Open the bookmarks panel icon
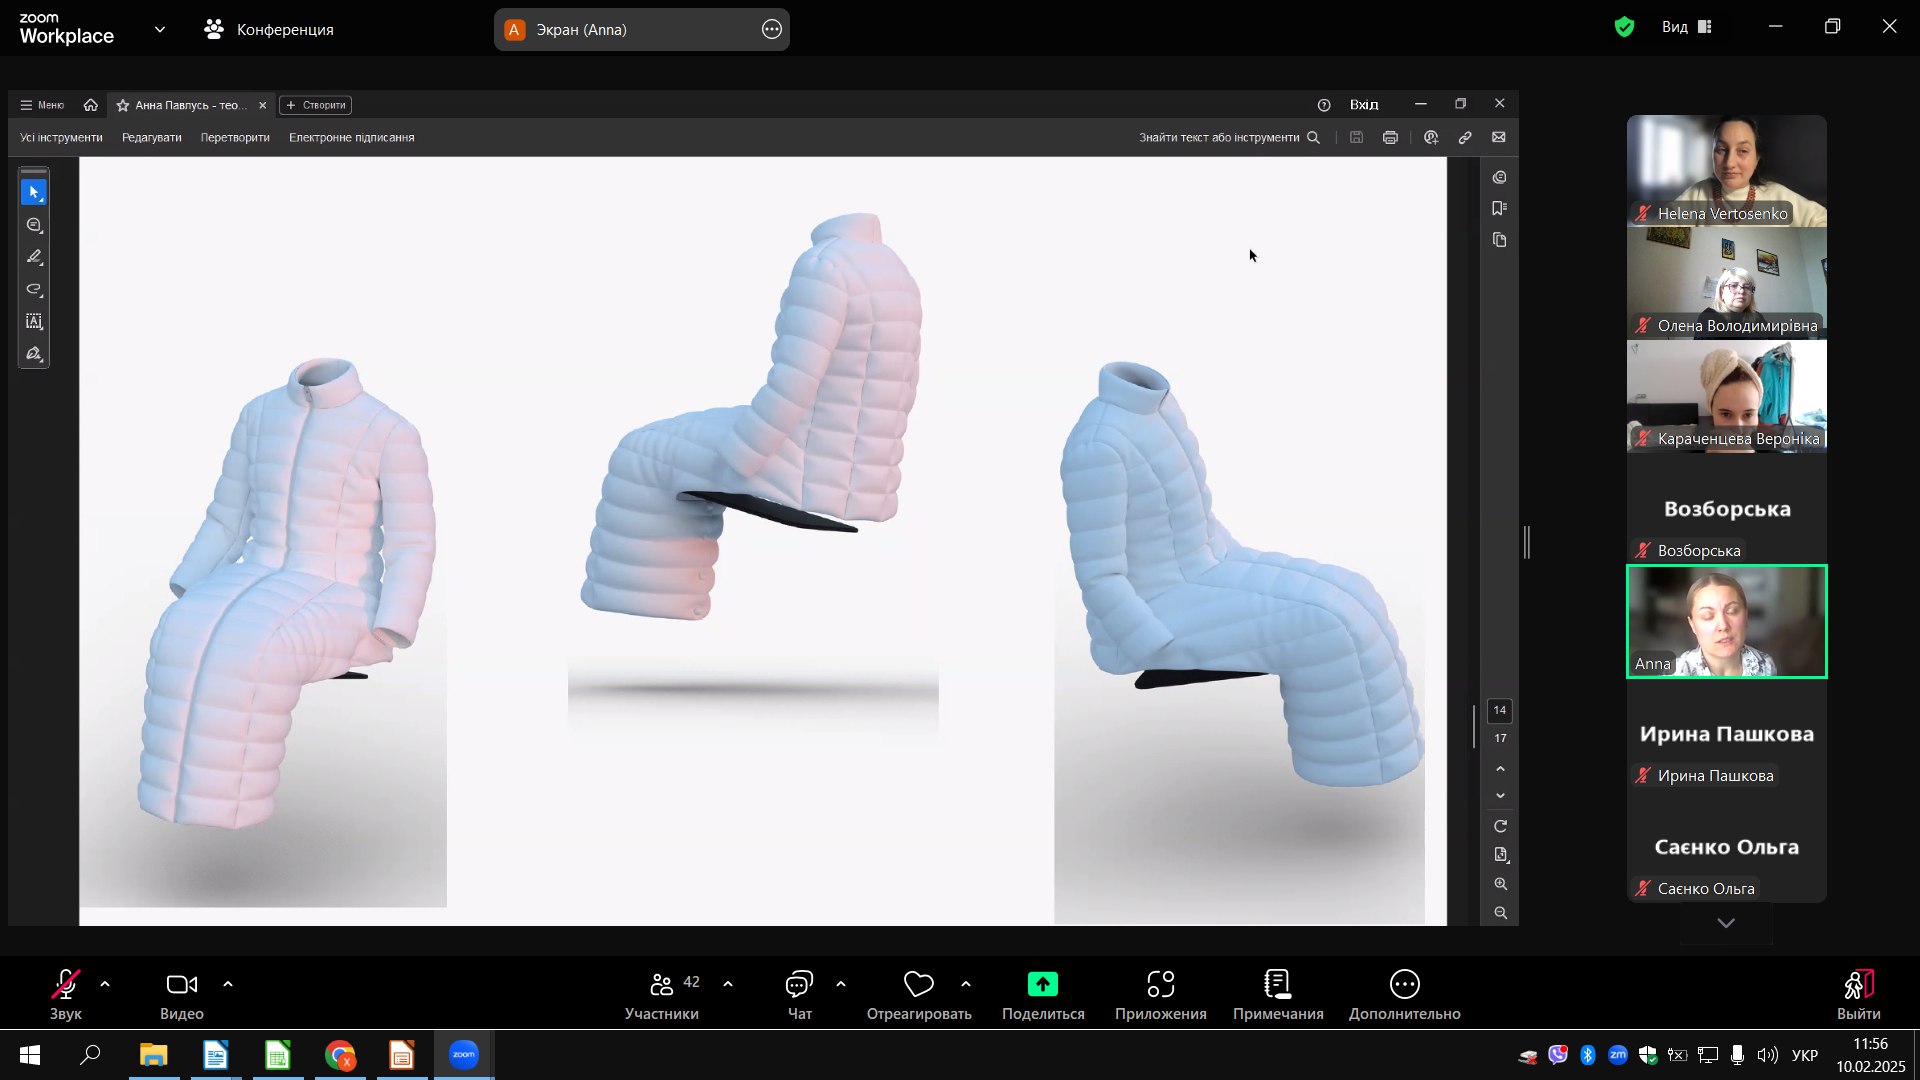Screen dimensions: 1920x1080 click(1499, 208)
